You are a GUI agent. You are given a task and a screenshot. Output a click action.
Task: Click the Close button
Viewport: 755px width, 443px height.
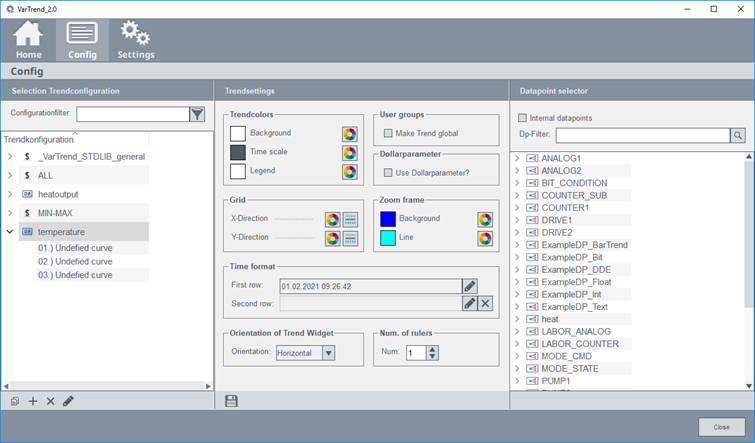(x=721, y=426)
